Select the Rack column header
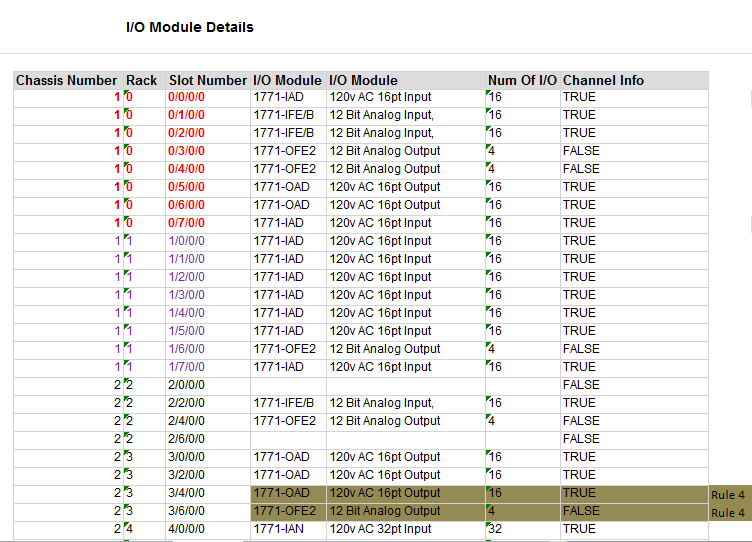Screen dimensions: 752x542 144,81
